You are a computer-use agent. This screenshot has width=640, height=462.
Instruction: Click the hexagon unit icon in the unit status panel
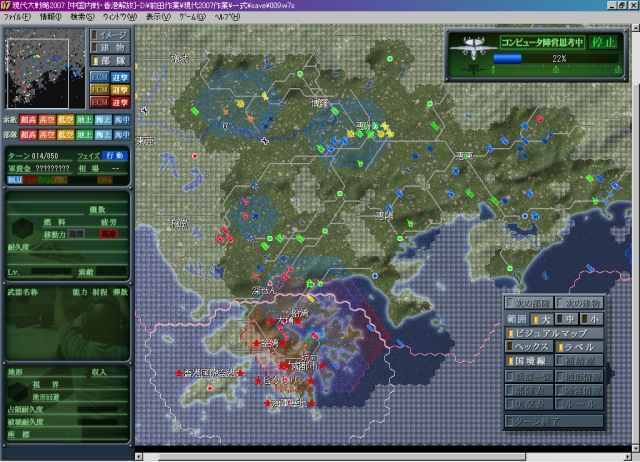22,228
